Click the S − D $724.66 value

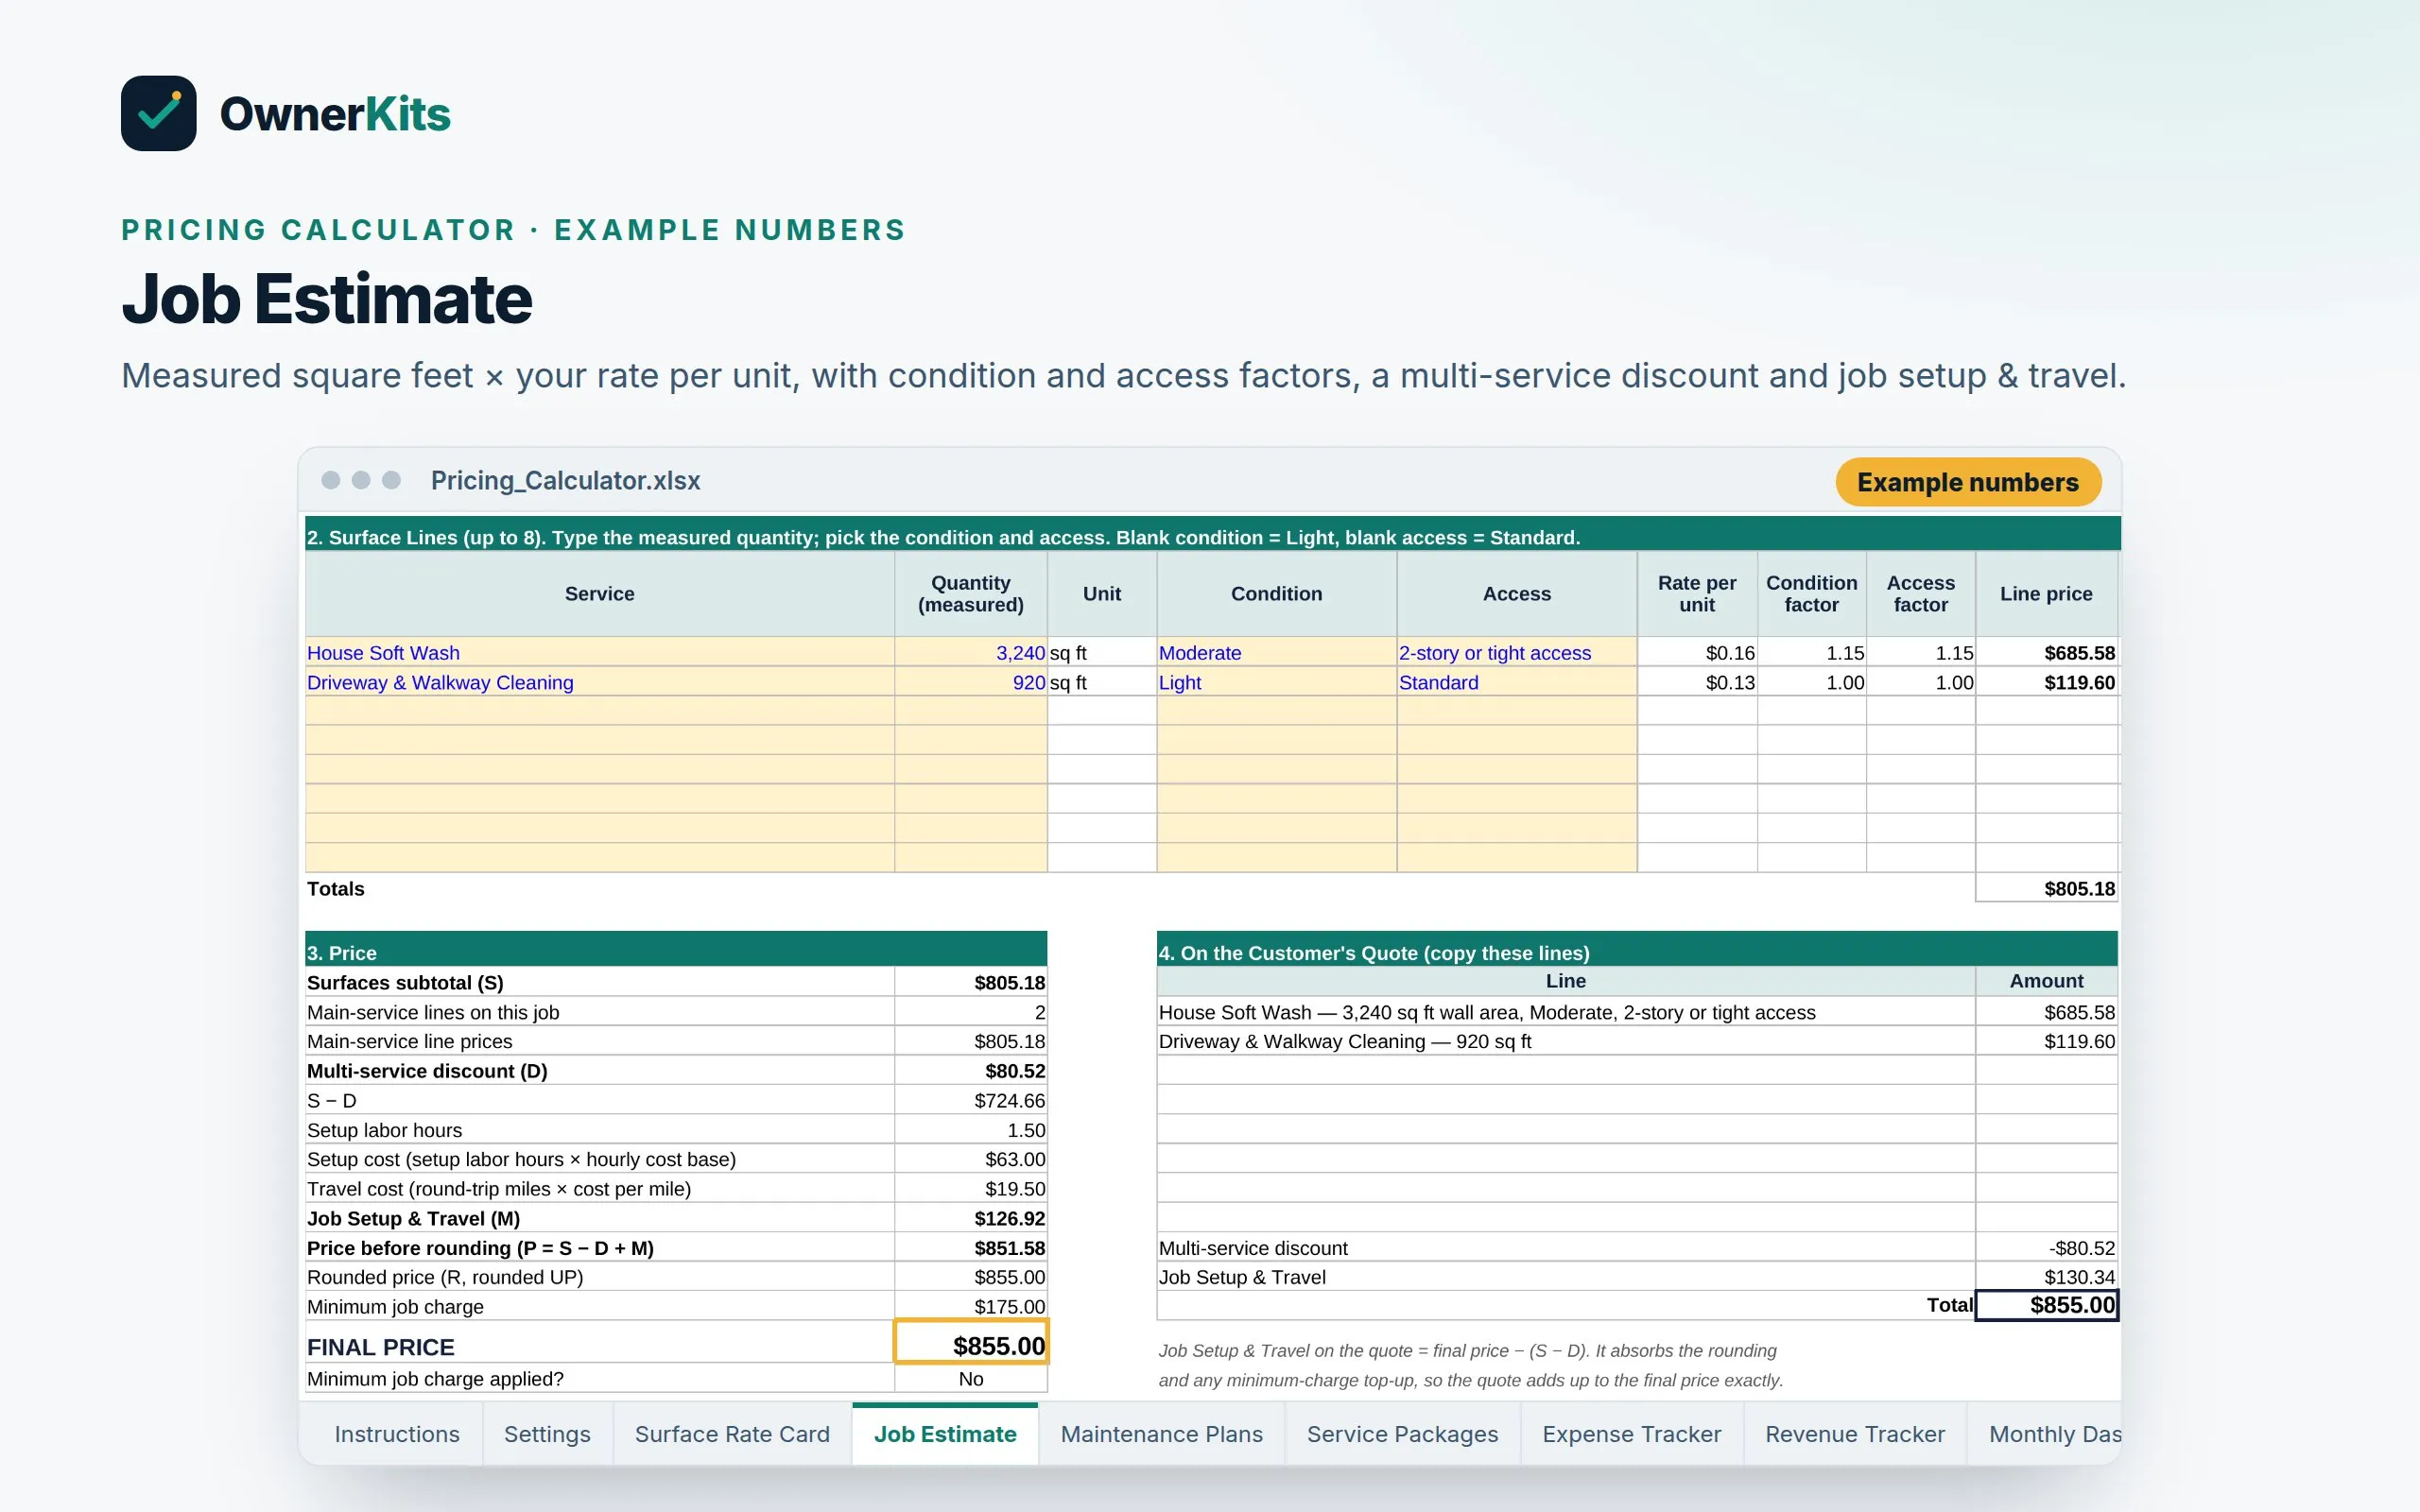[x=971, y=1100]
